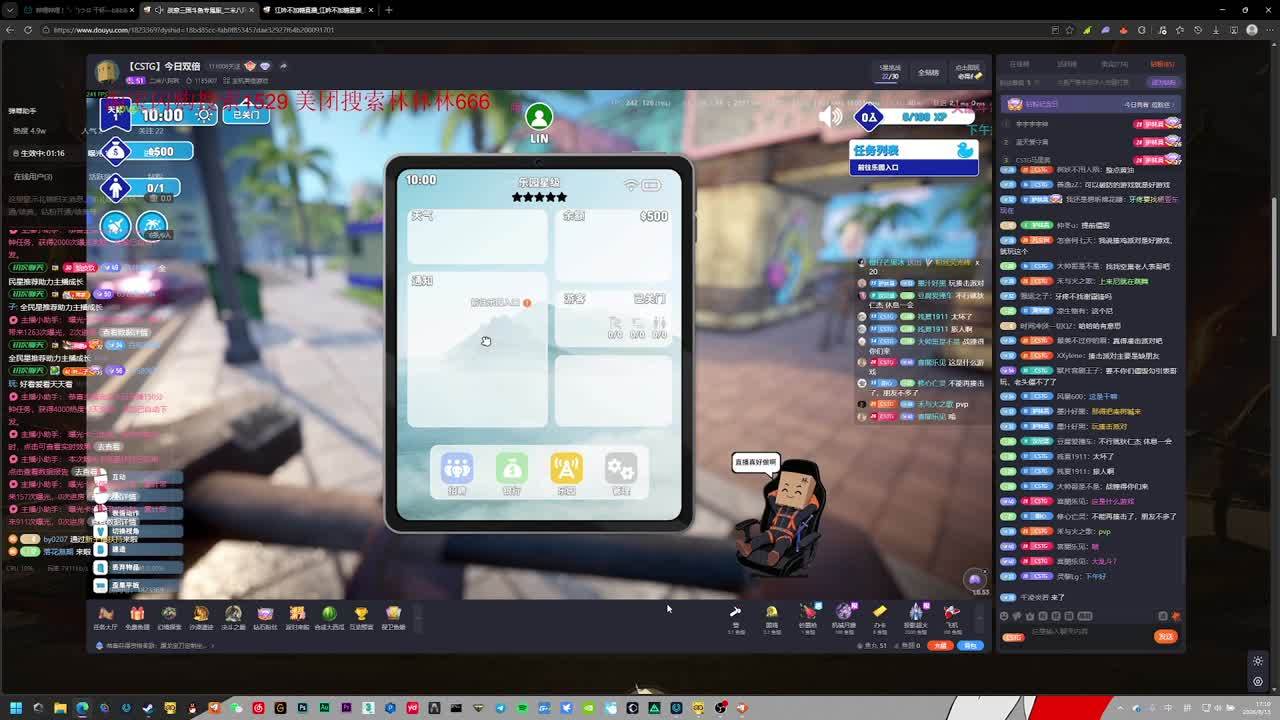This screenshot has height=720, width=1280.
Task: Open Steam from the taskbar
Action: (x=148, y=708)
